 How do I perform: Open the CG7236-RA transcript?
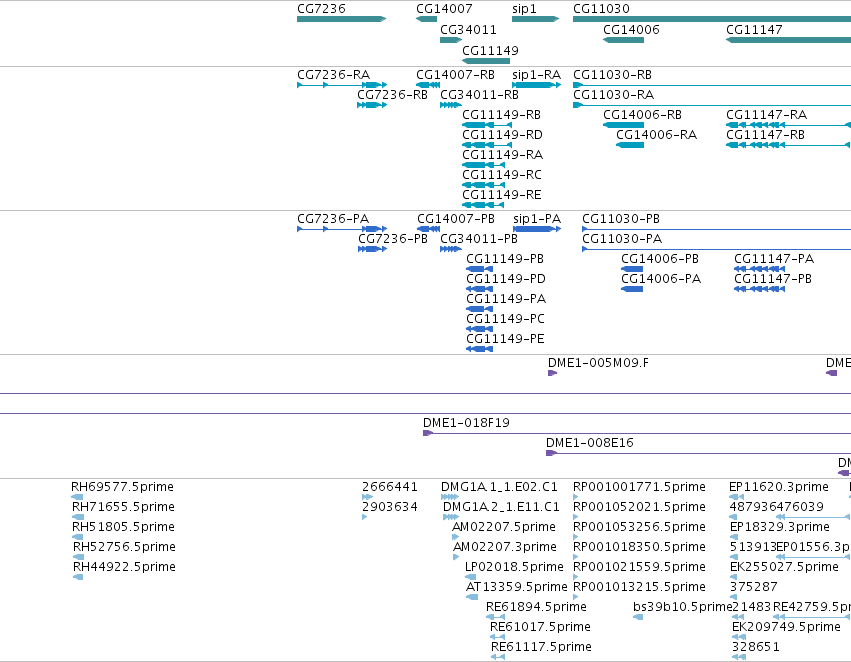click(x=342, y=85)
